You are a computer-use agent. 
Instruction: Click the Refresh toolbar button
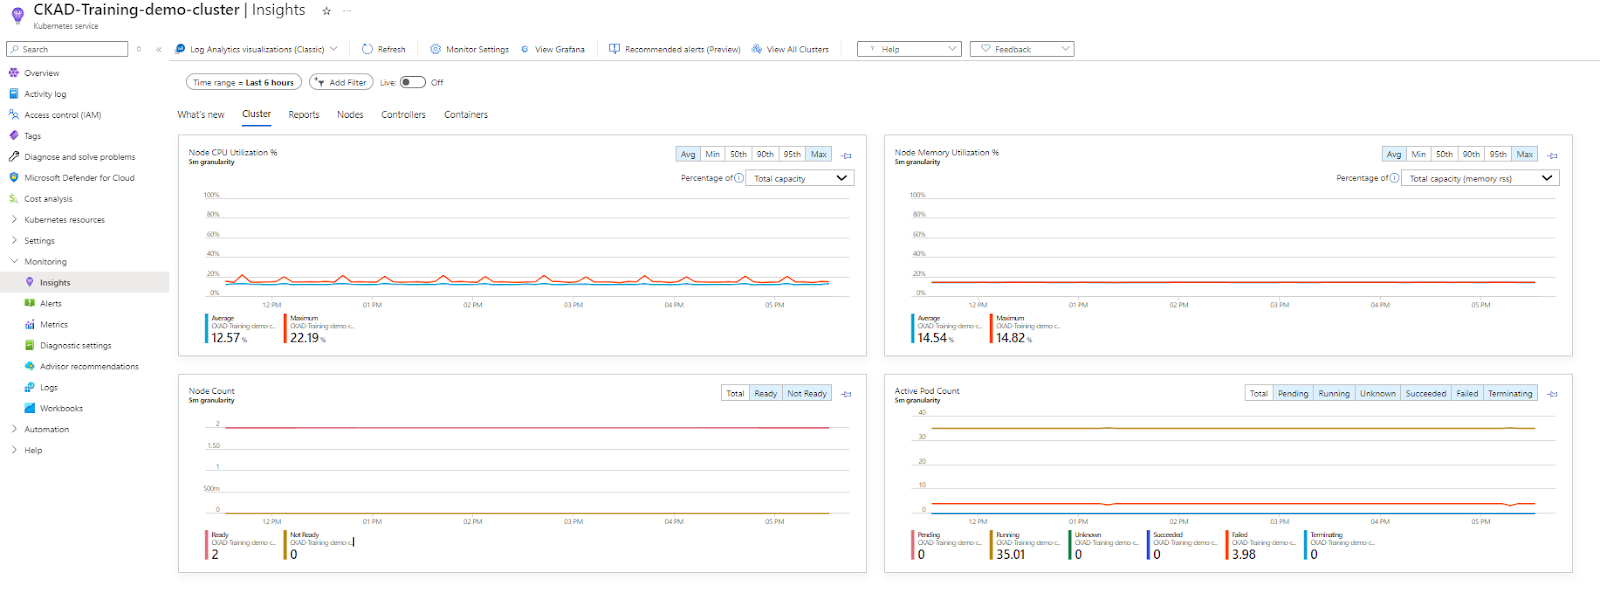pyautogui.click(x=384, y=49)
